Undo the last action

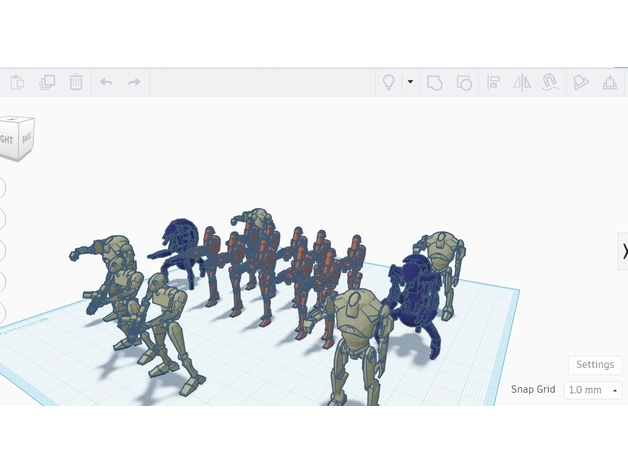[106, 83]
